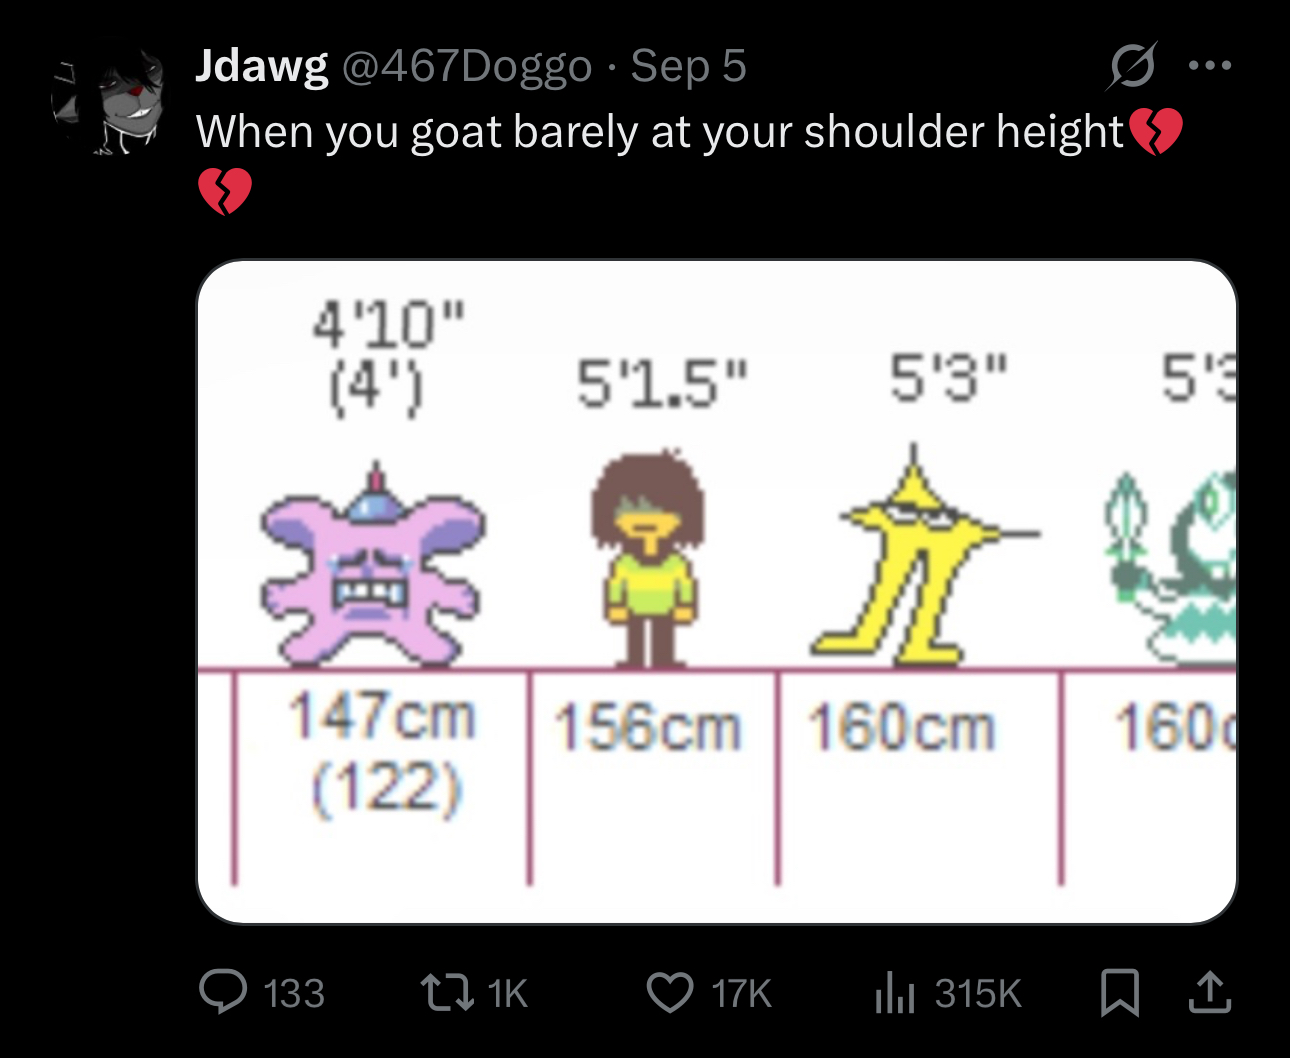The height and width of the screenshot is (1058, 1290).
Task: Click the pink crying character in image
Action: 372,567
